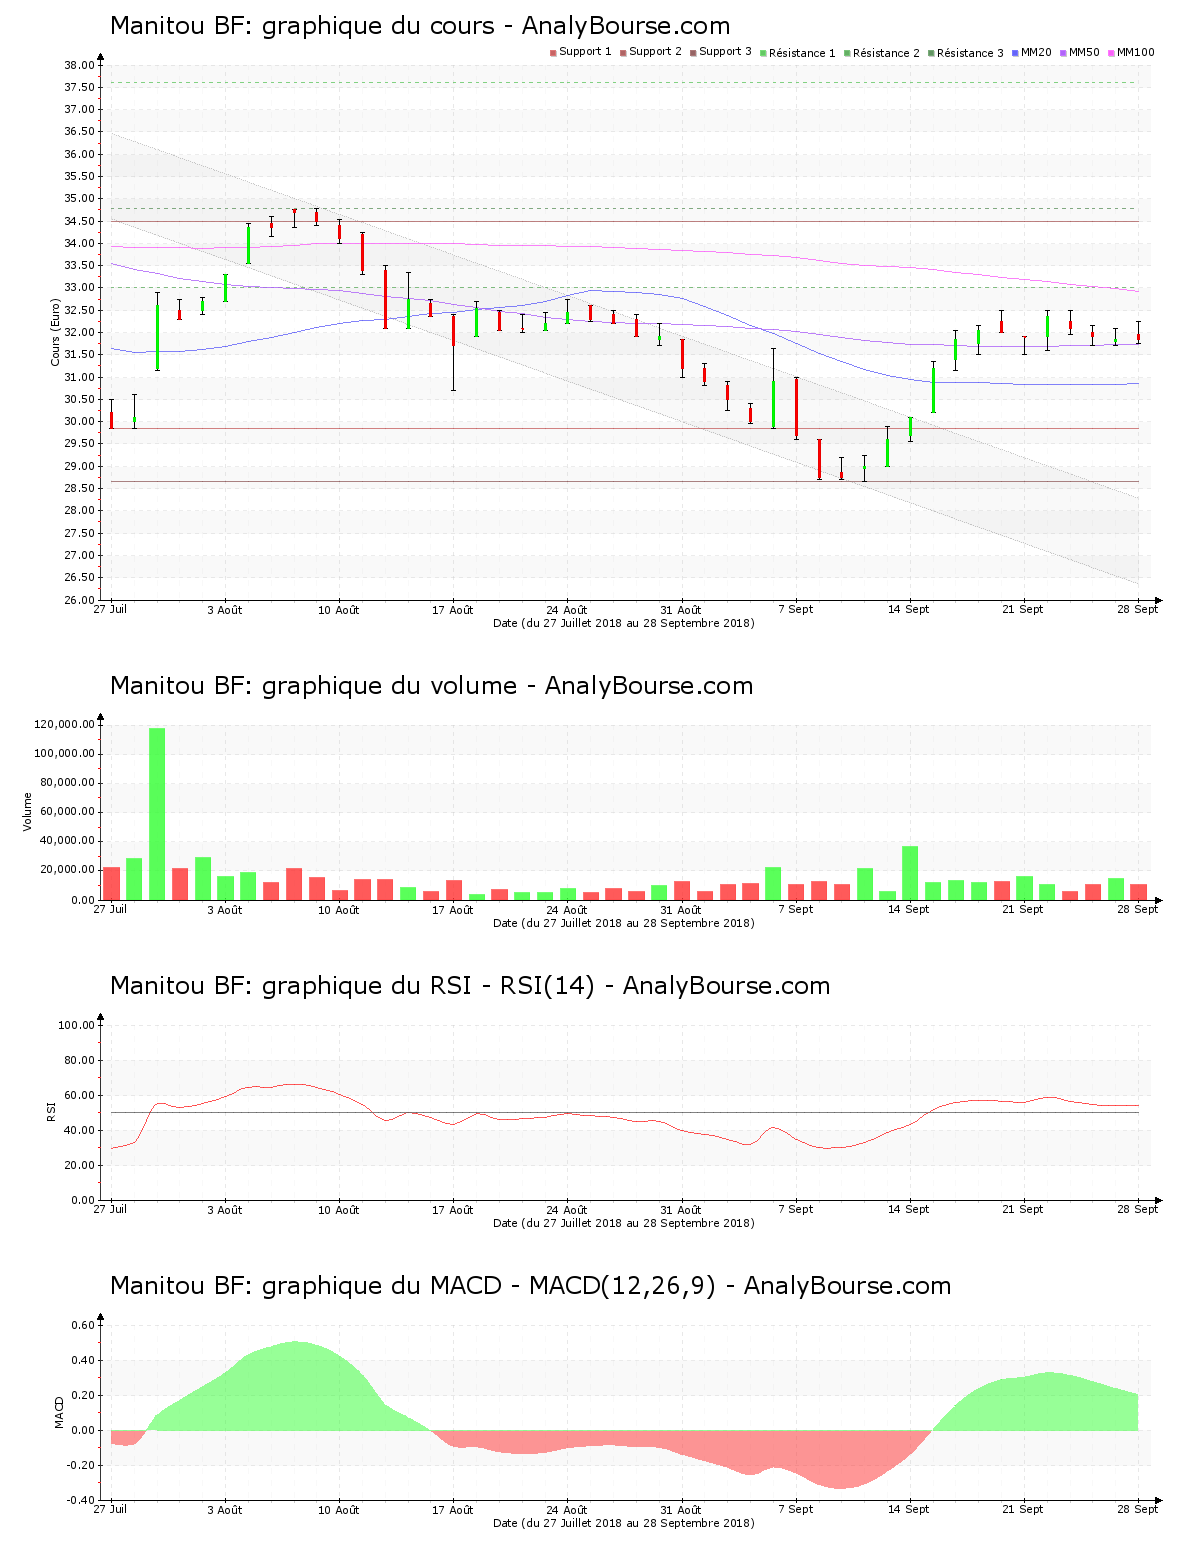
Task: Click '7 Sept' on the price chart axis
Action: click(795, 609)
